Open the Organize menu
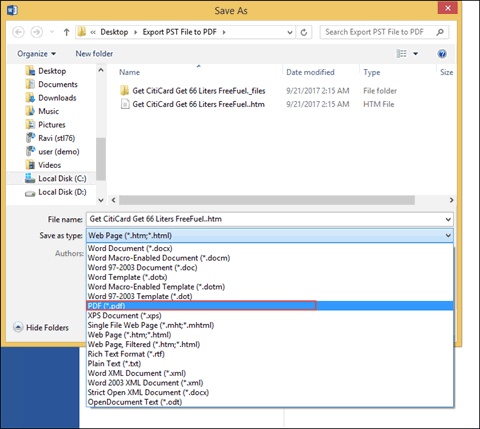 36,54
